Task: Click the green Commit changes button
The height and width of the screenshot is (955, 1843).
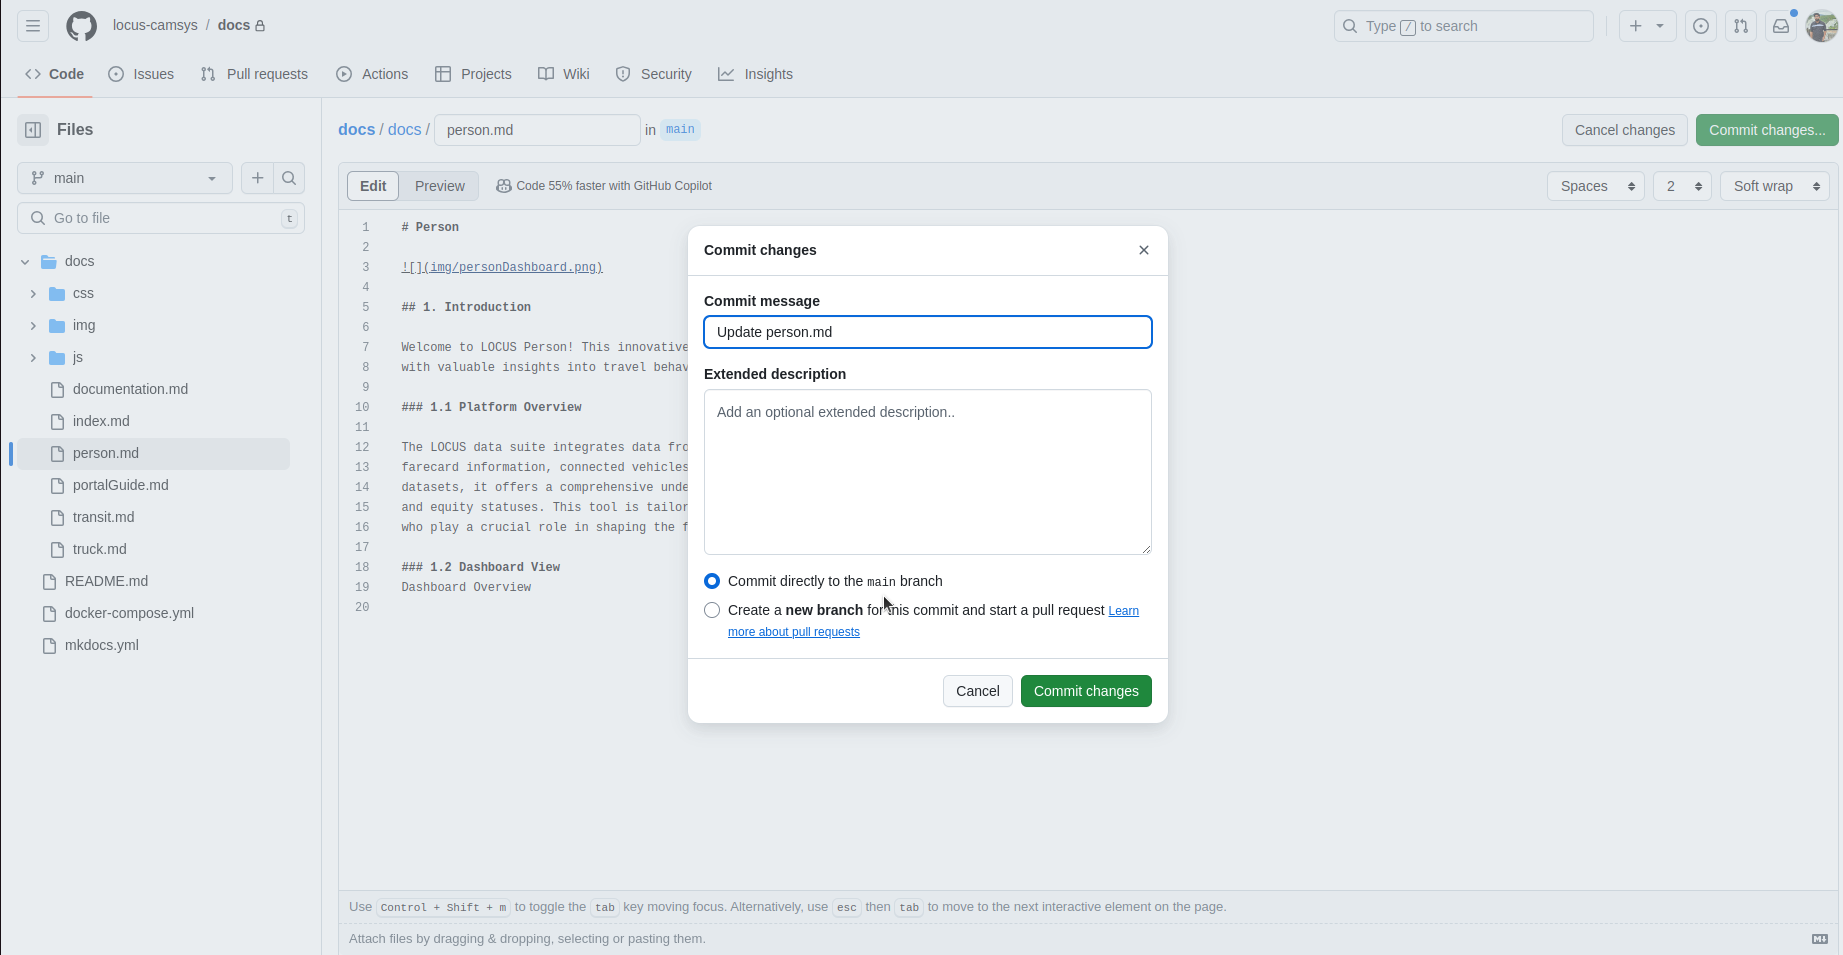Action: [x=1085, y=691]
